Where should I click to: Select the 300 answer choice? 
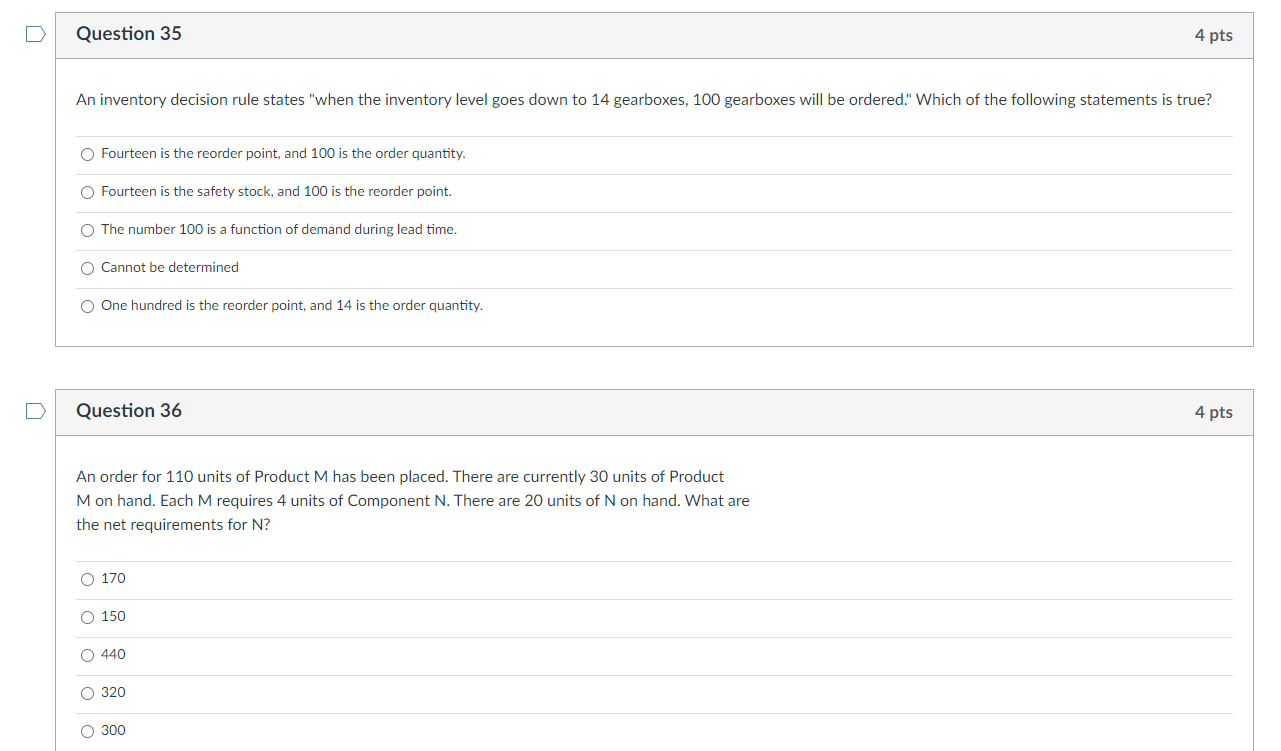point(87,731)
